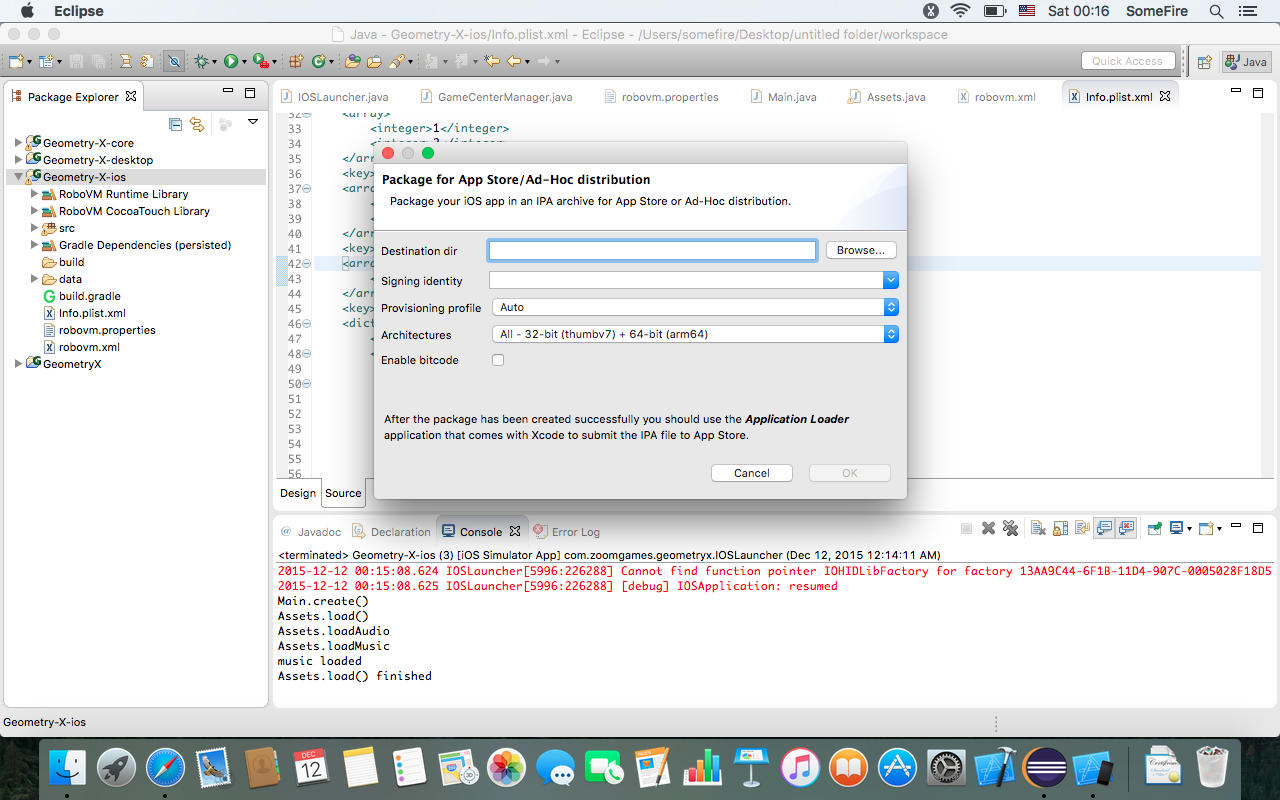Open the App Store from the Dock

click(x=897, y=767)
